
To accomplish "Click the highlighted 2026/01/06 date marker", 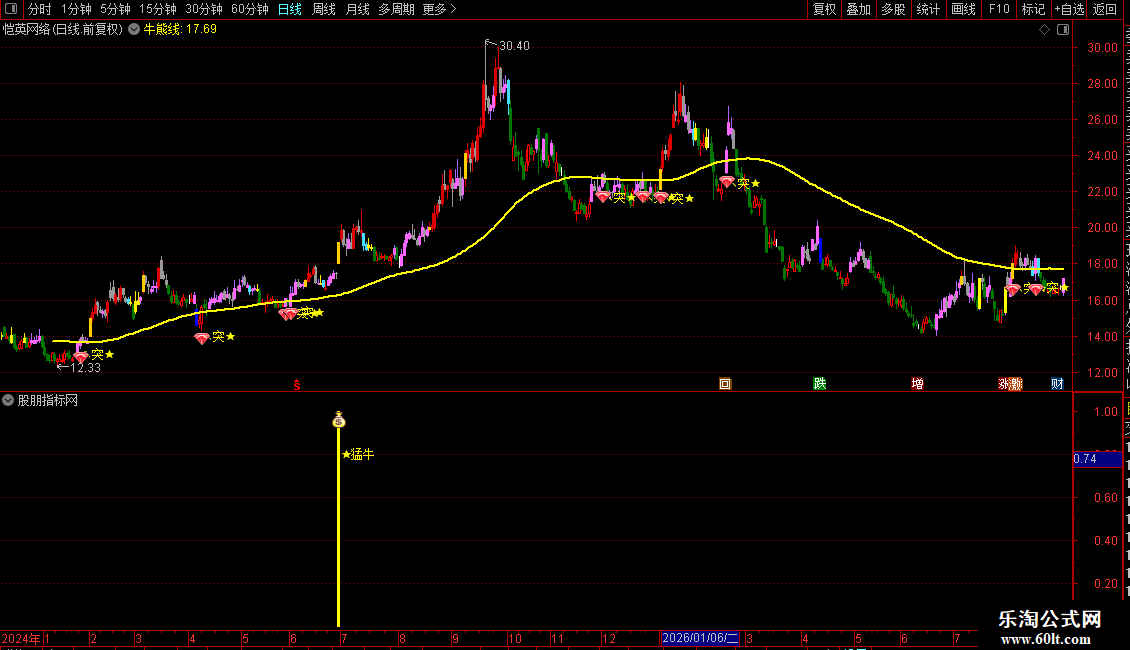I will click(700, 638).
